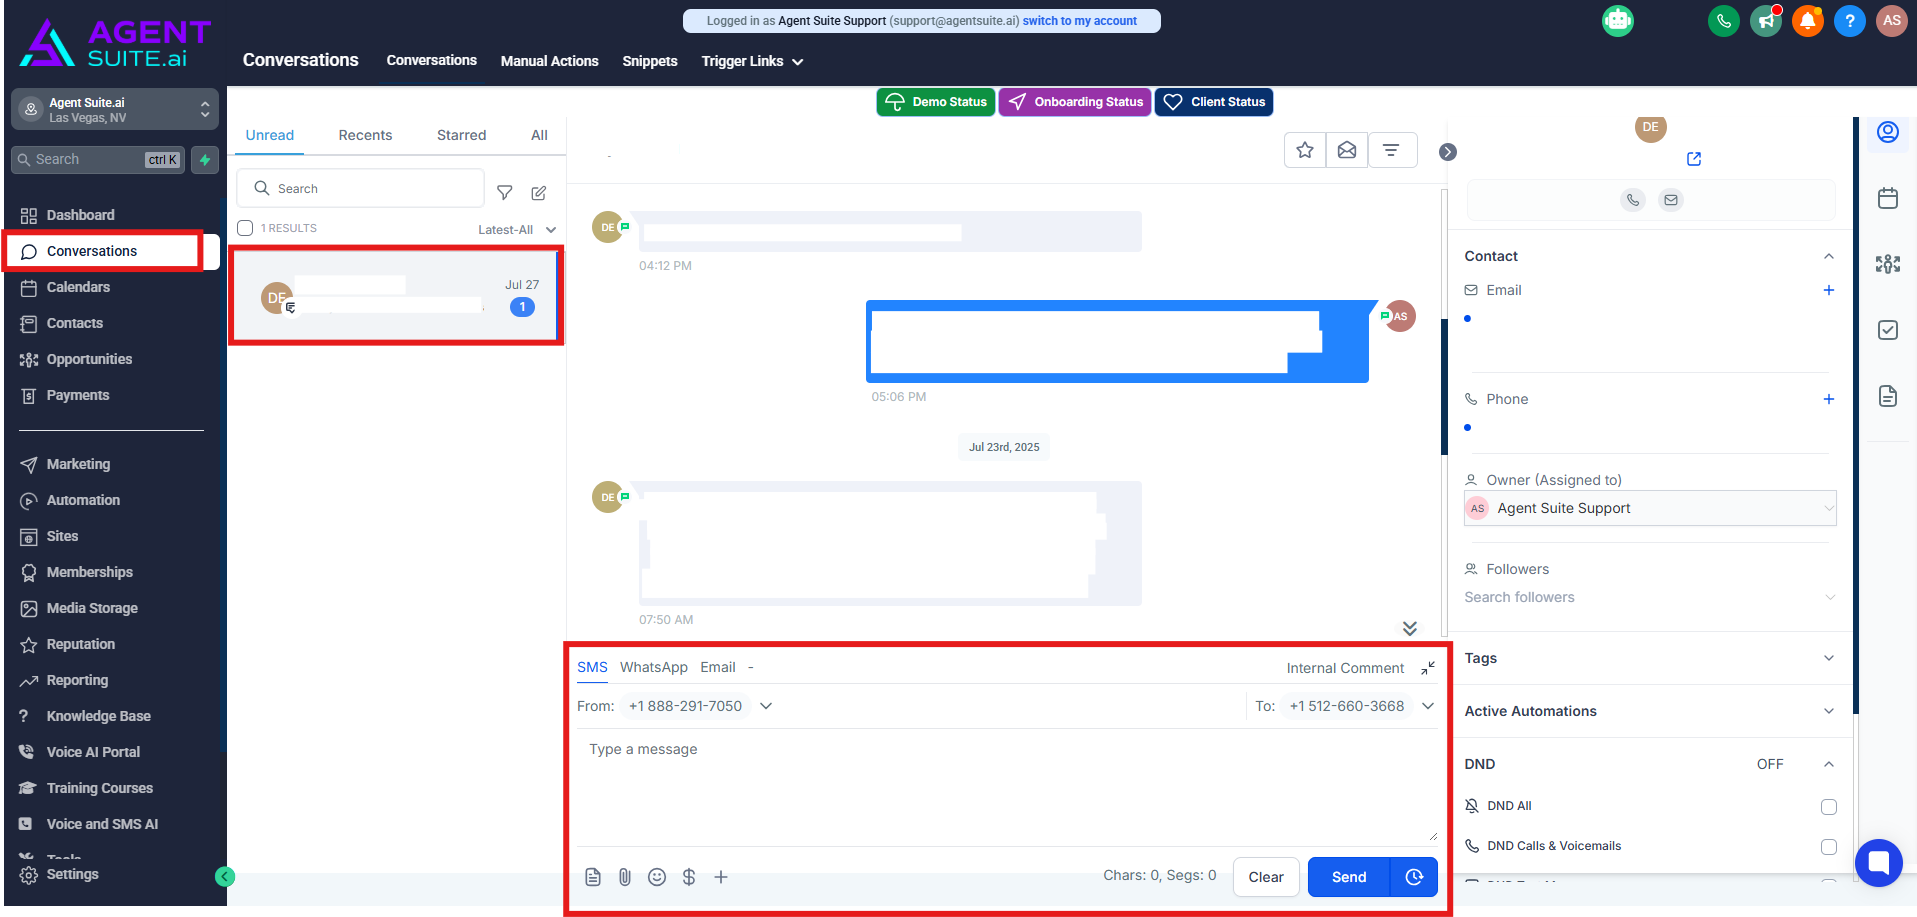Screen dimensions: 1917x917
Task: Open the Owner Agent Suite Support dropdown
Action: click(x=1650, y=508)
